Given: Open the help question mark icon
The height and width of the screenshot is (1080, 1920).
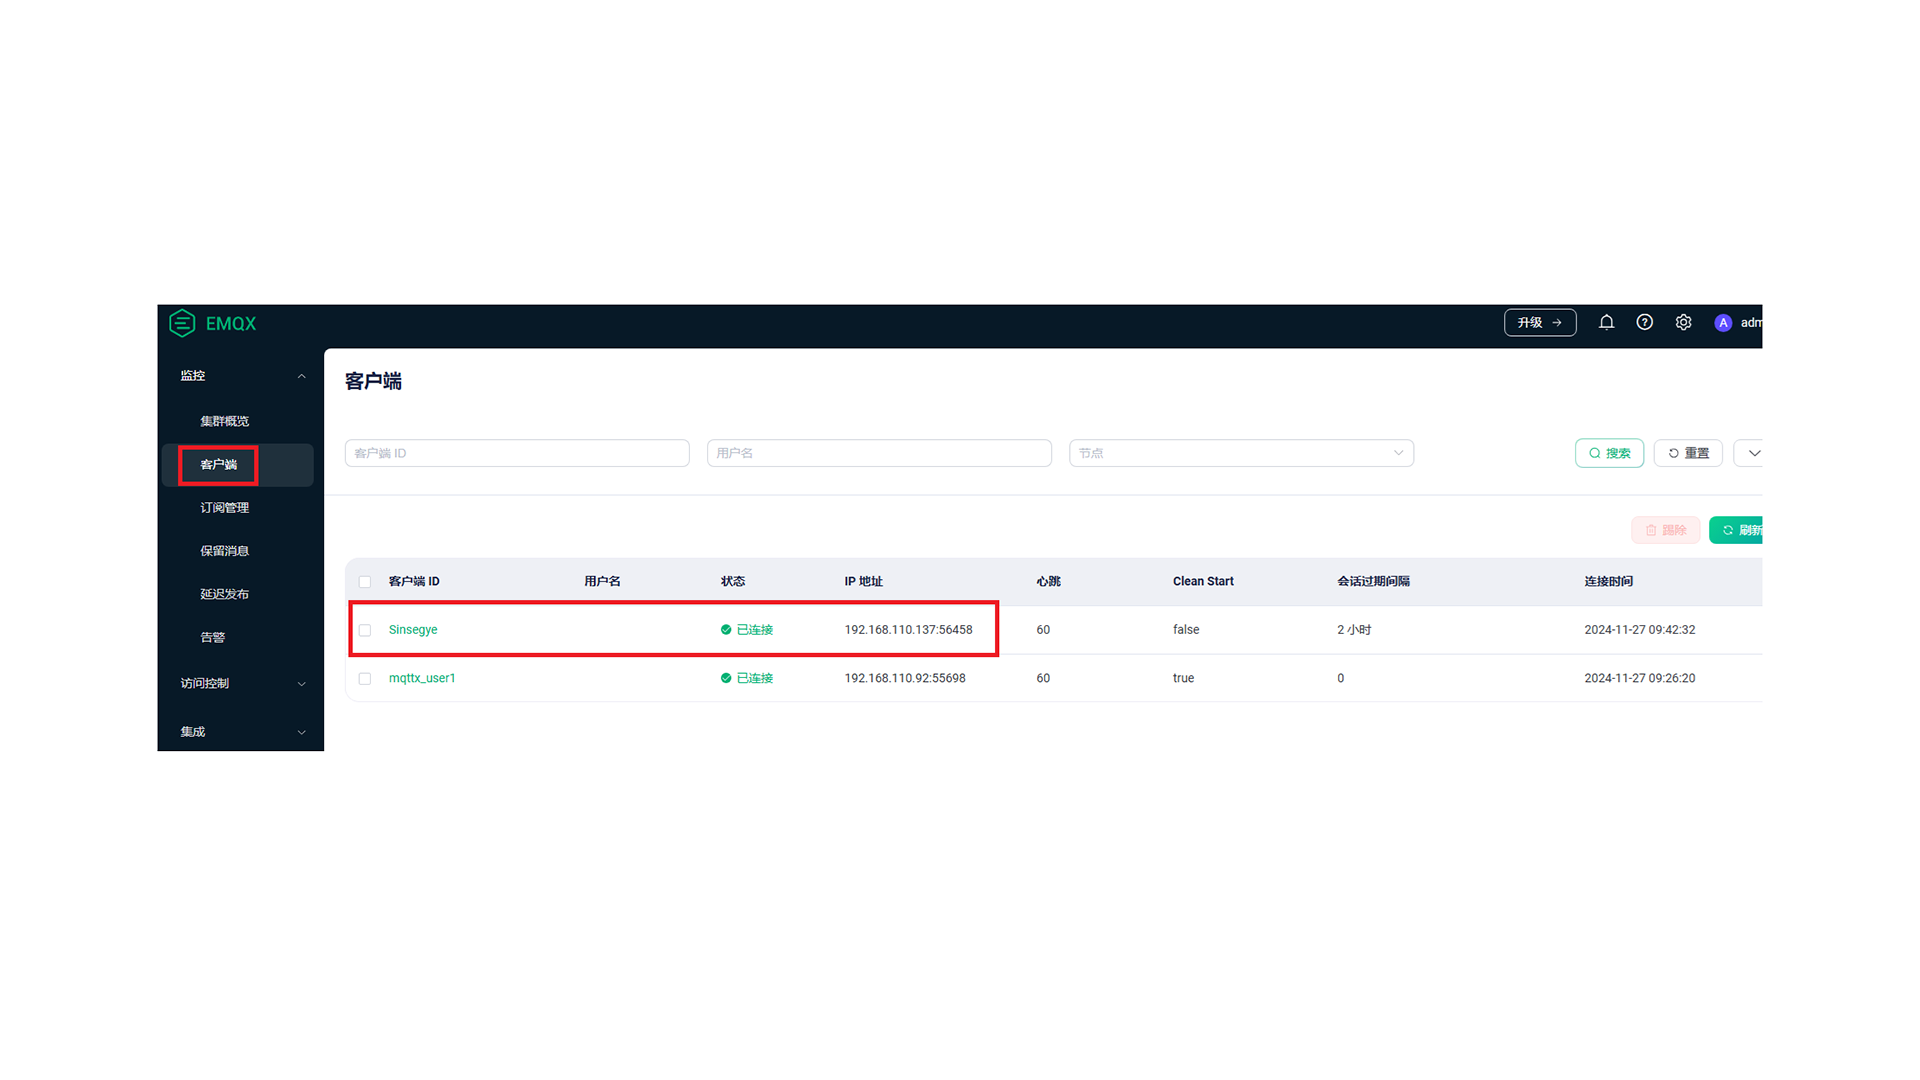Looking at the screenshot, I should pos(1645,322).
